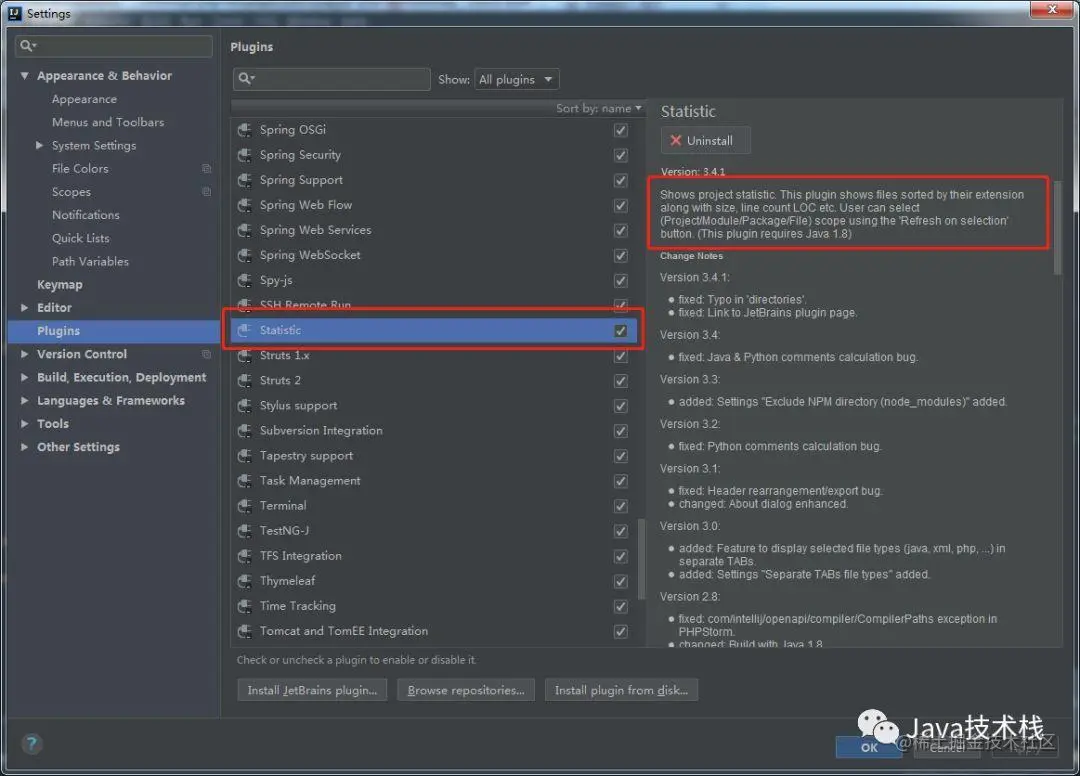Open the Show All plugins dropdown
This screenshot has width=1080, height=776.
[516, 79]
